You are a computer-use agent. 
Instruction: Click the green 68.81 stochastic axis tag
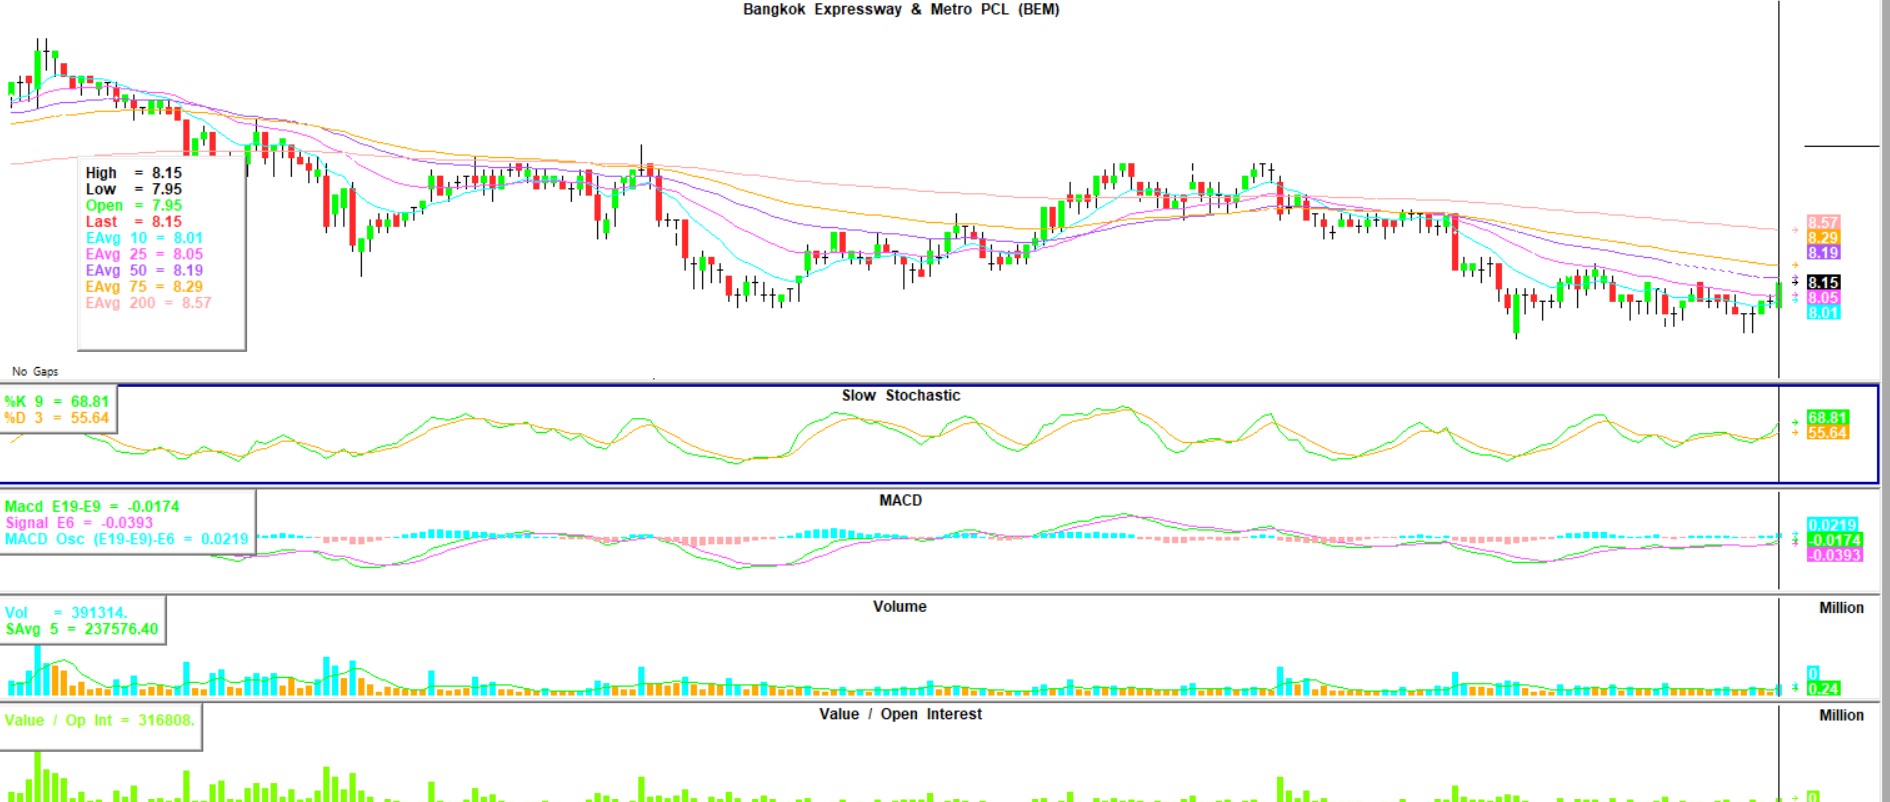pos(1827,418)
